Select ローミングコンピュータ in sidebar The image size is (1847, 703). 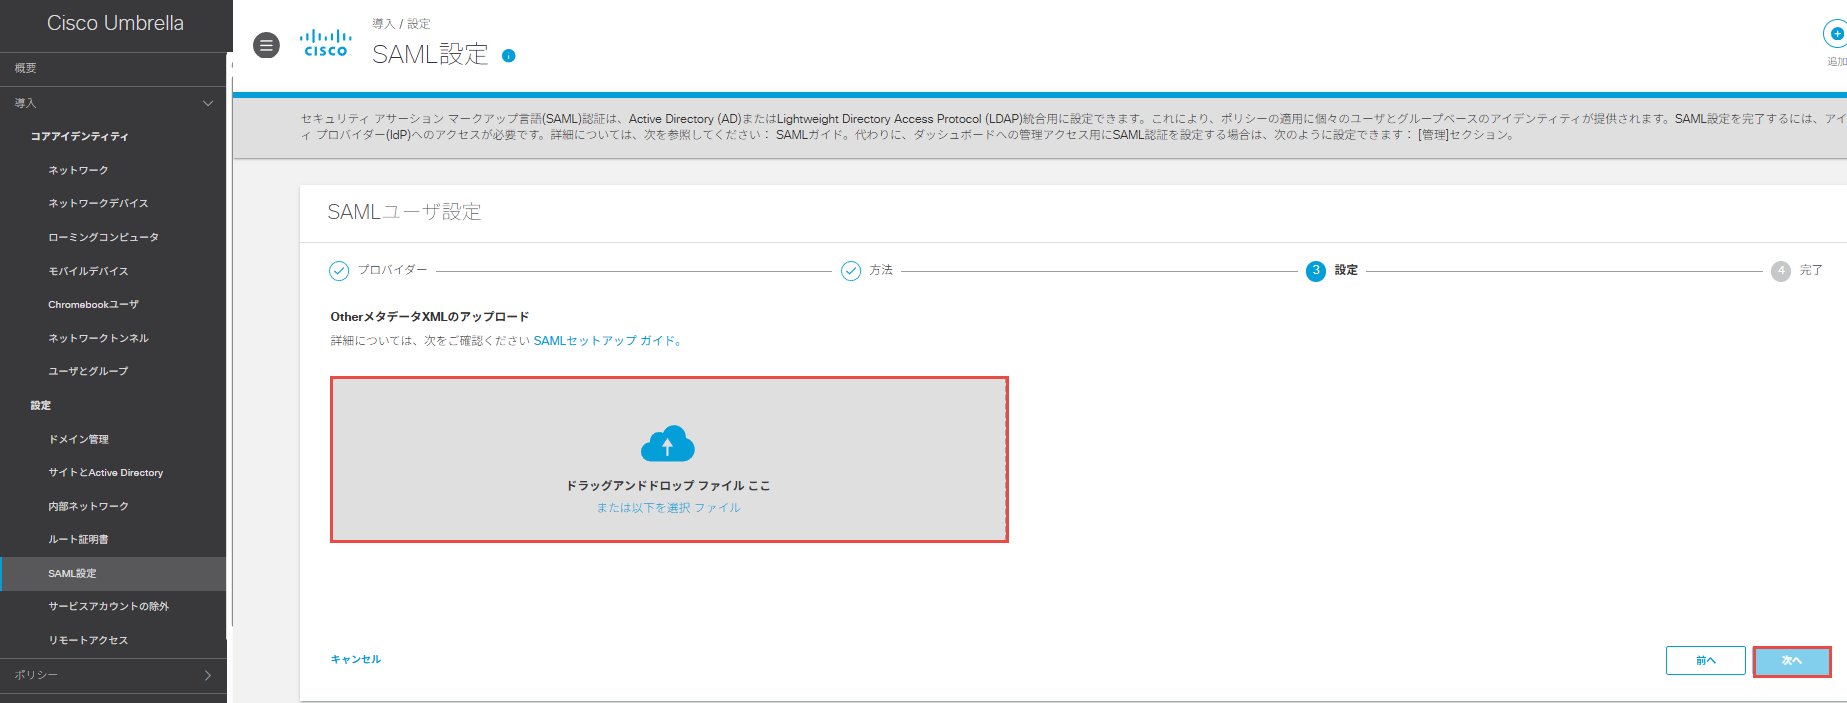[x=103, y=237]
